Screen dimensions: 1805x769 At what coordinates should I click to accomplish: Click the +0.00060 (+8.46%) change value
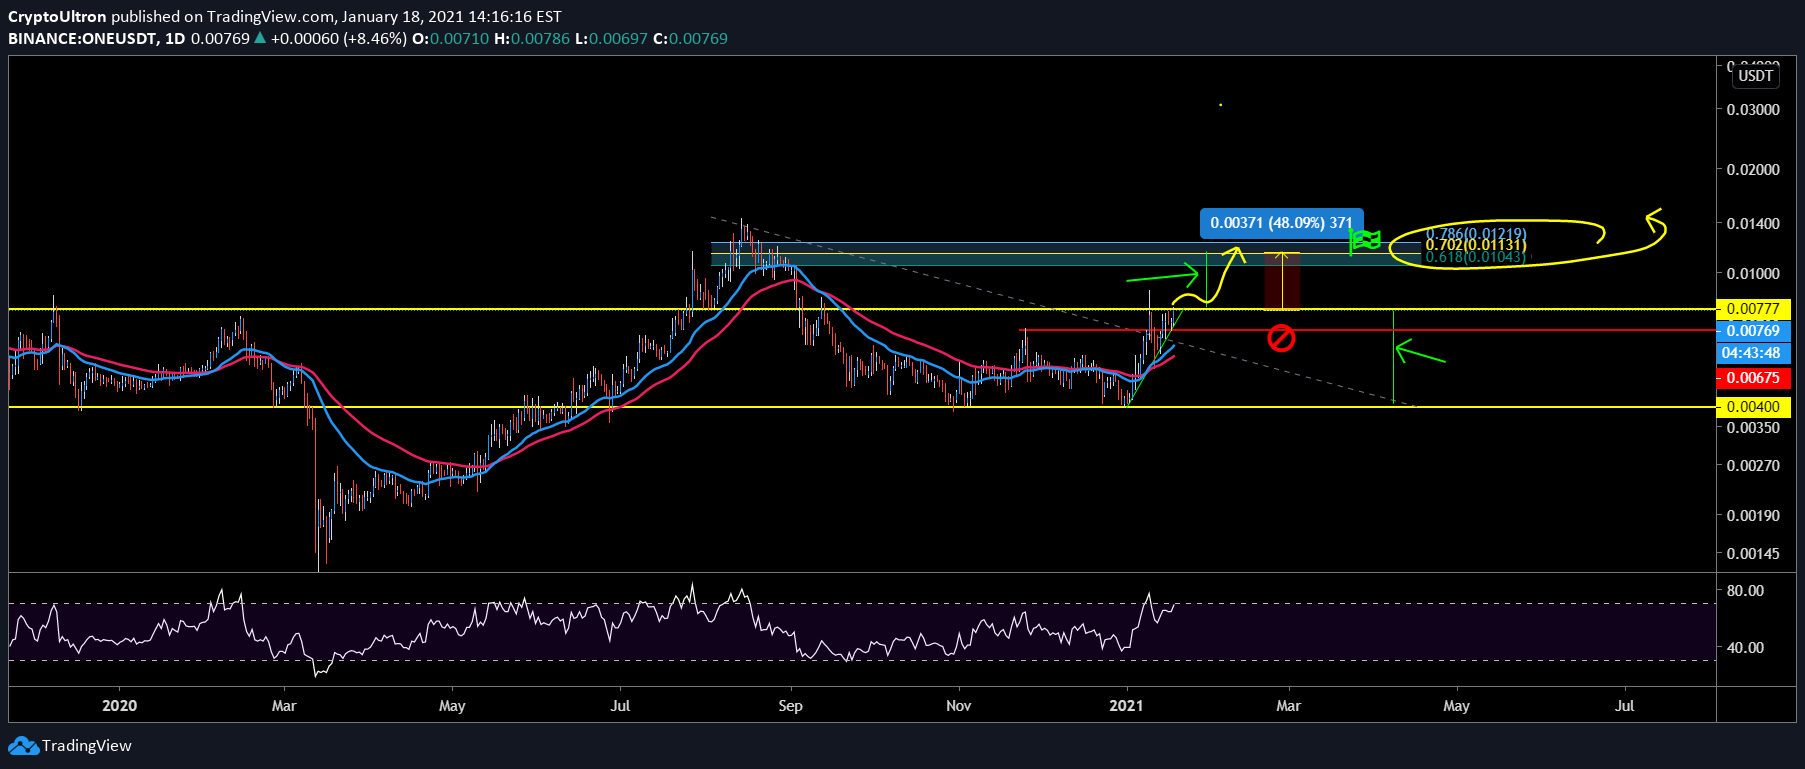point(338,38)
